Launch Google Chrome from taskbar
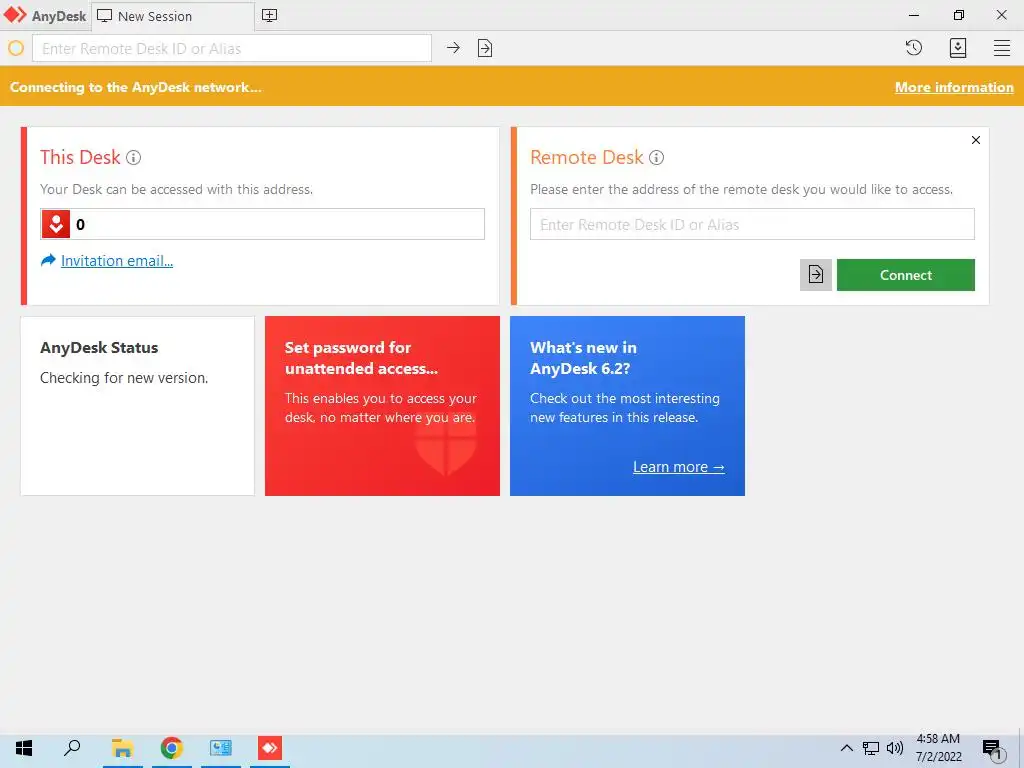This screenshot has height=768, width=1024. click(x=172, y=748)
